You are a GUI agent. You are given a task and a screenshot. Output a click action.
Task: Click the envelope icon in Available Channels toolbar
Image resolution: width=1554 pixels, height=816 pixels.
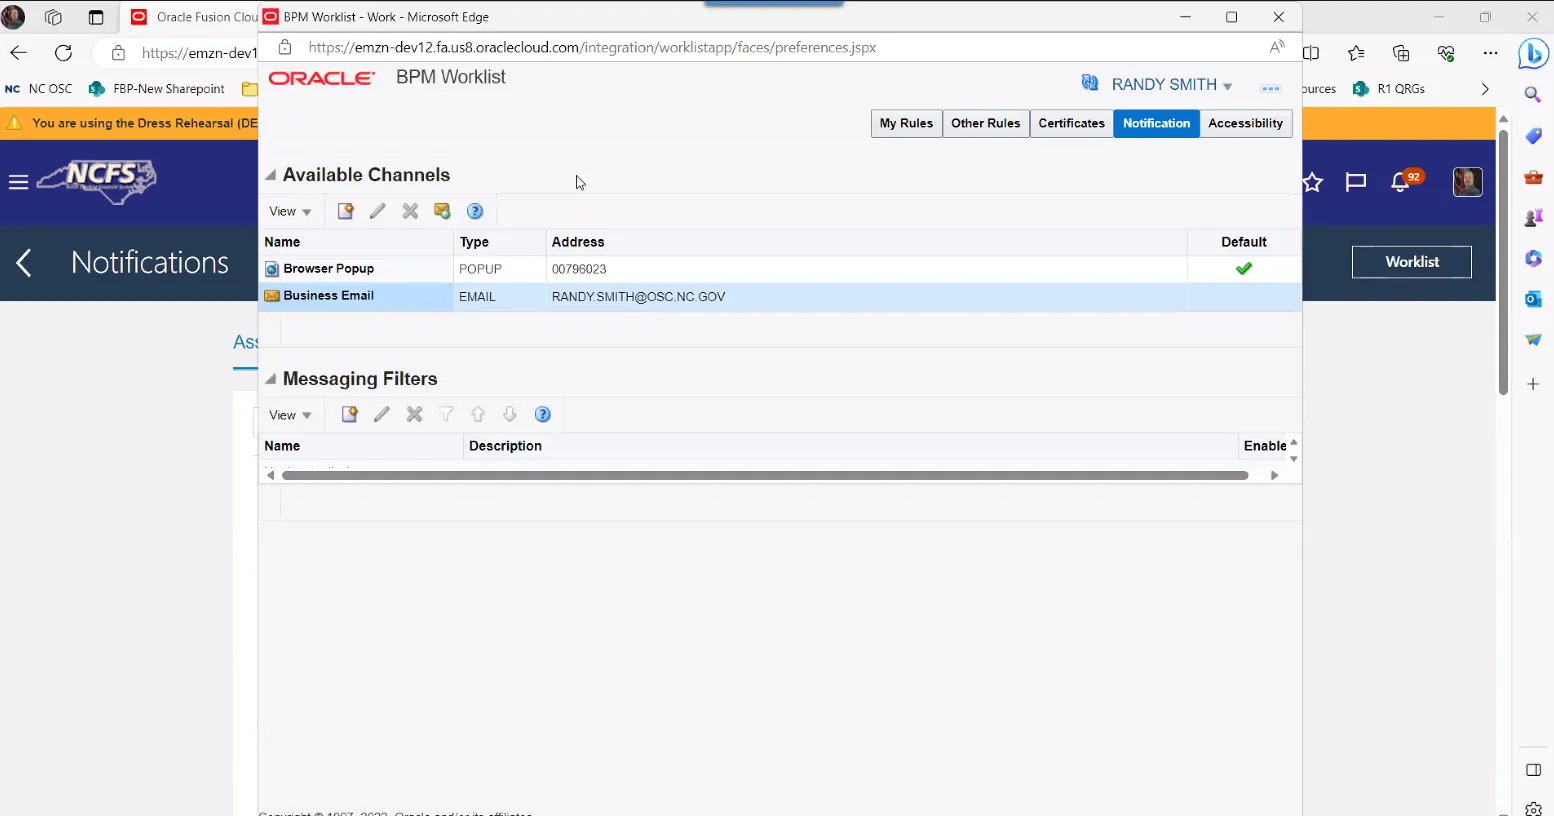(x=442, y=211)
